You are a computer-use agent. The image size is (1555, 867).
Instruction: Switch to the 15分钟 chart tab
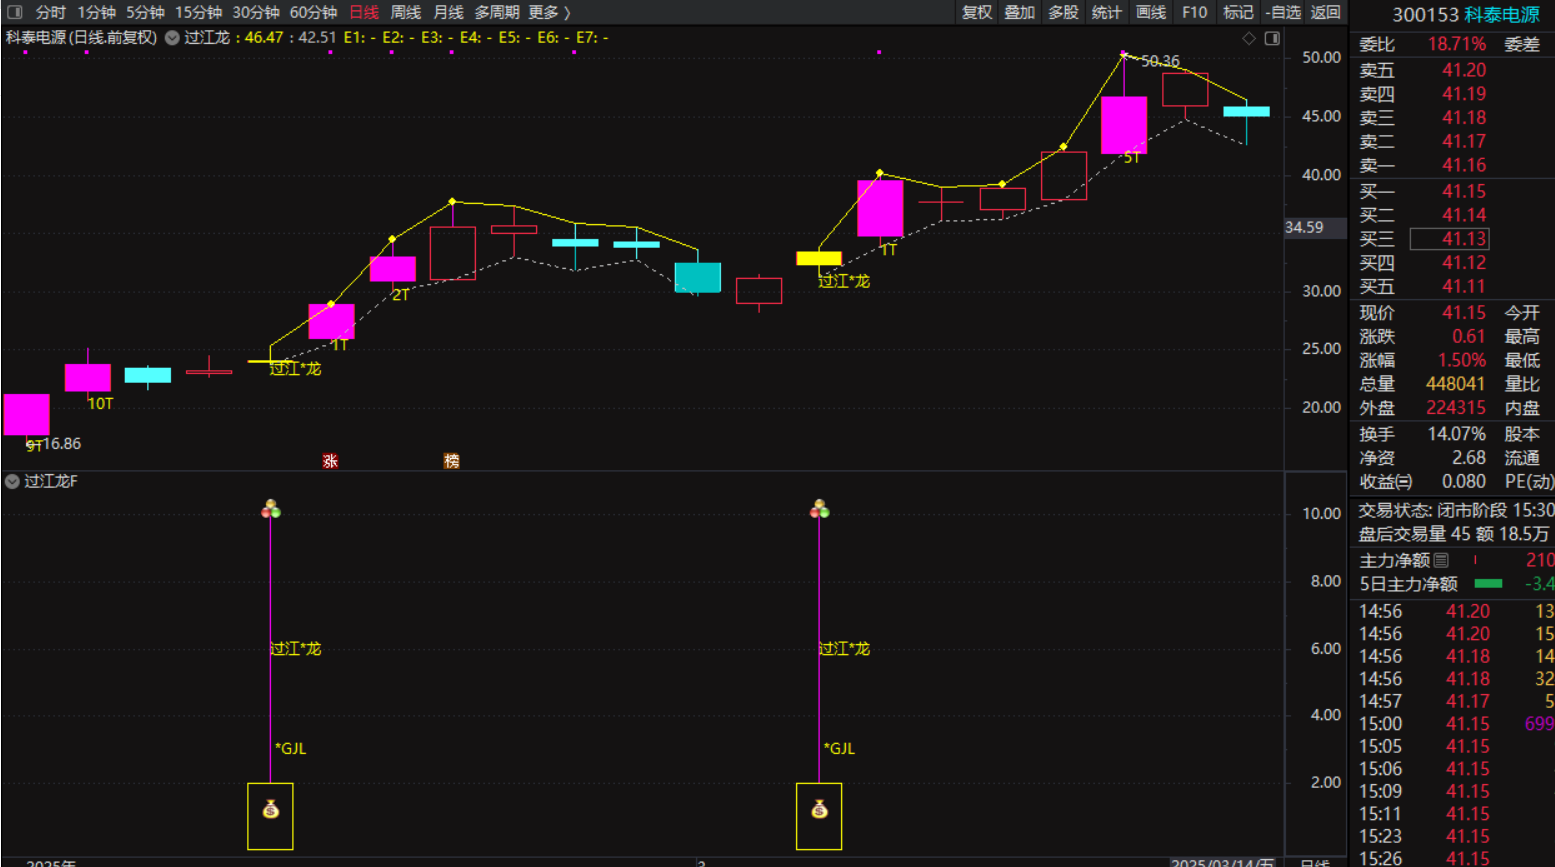(x=198, y=12)
